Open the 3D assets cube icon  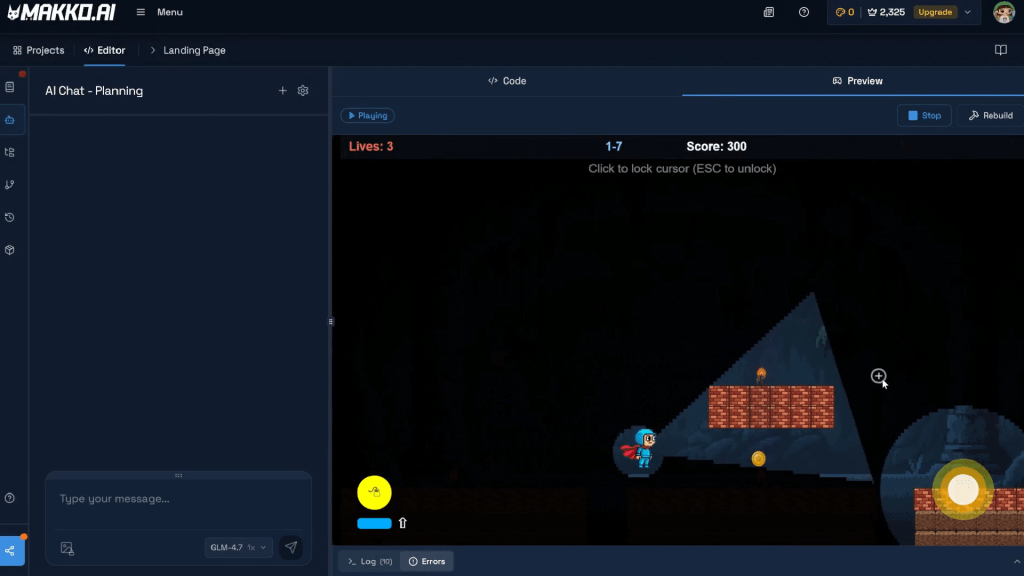click(x=10, y=250)
